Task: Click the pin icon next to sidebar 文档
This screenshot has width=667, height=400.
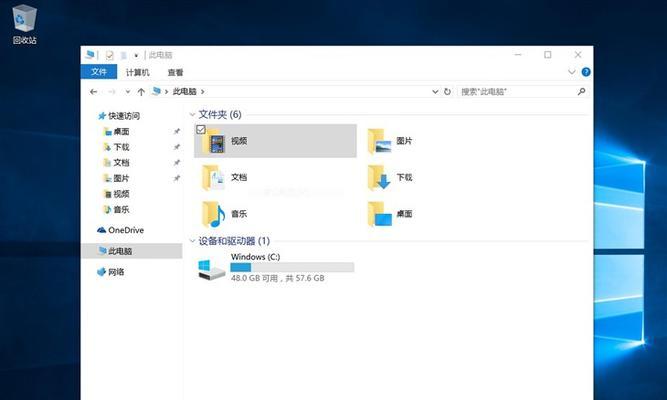Action: pos(177,163)
